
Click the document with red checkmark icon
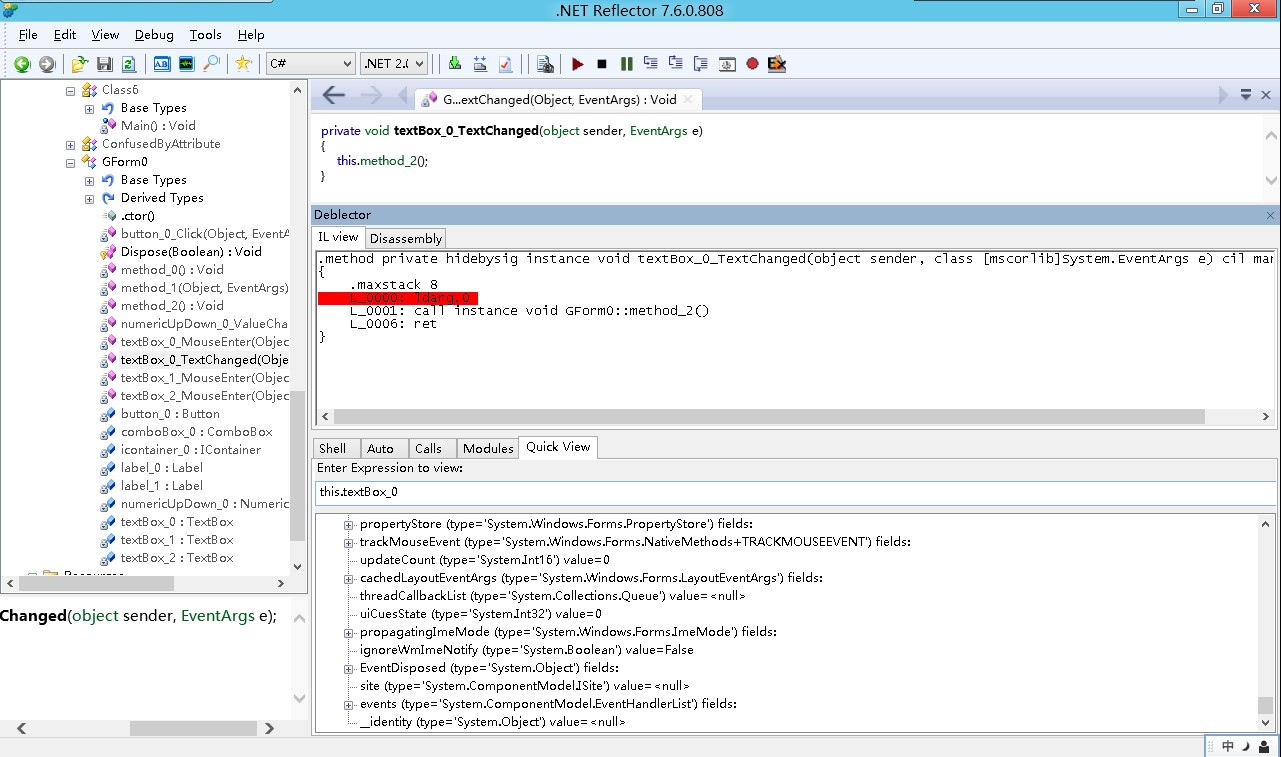click(x=506, y=64)
